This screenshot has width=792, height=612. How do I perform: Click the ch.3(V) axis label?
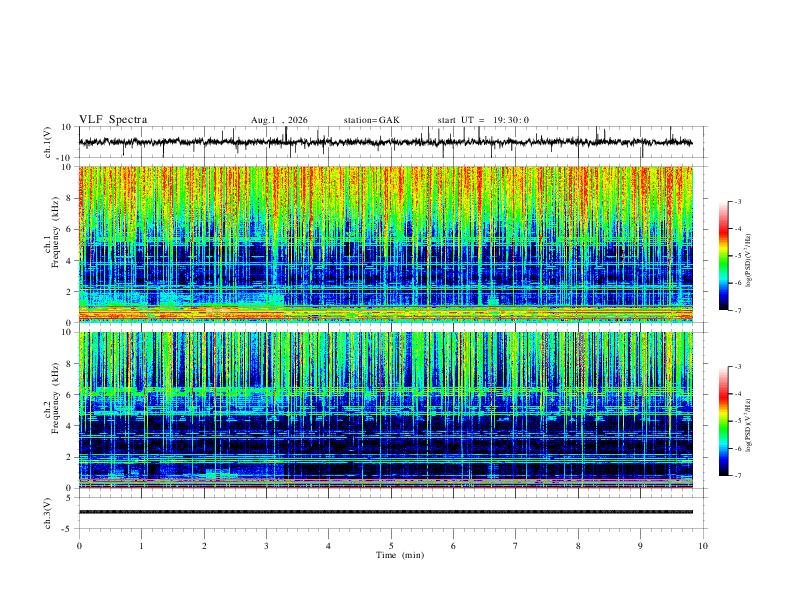coord(48,514)
